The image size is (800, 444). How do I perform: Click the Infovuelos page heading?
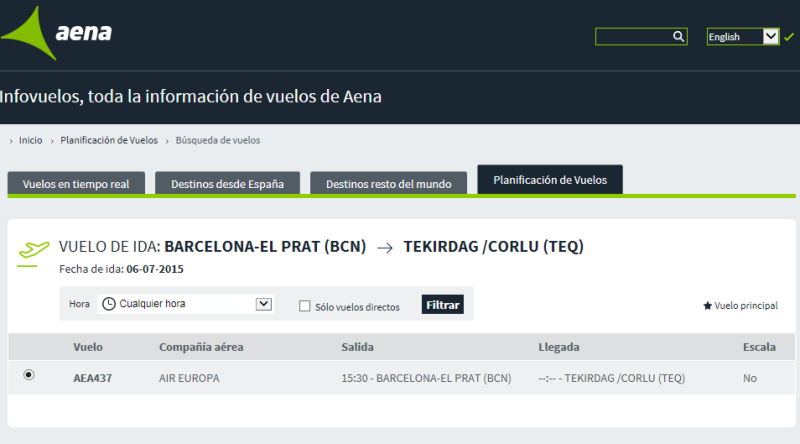coord(190,96)
